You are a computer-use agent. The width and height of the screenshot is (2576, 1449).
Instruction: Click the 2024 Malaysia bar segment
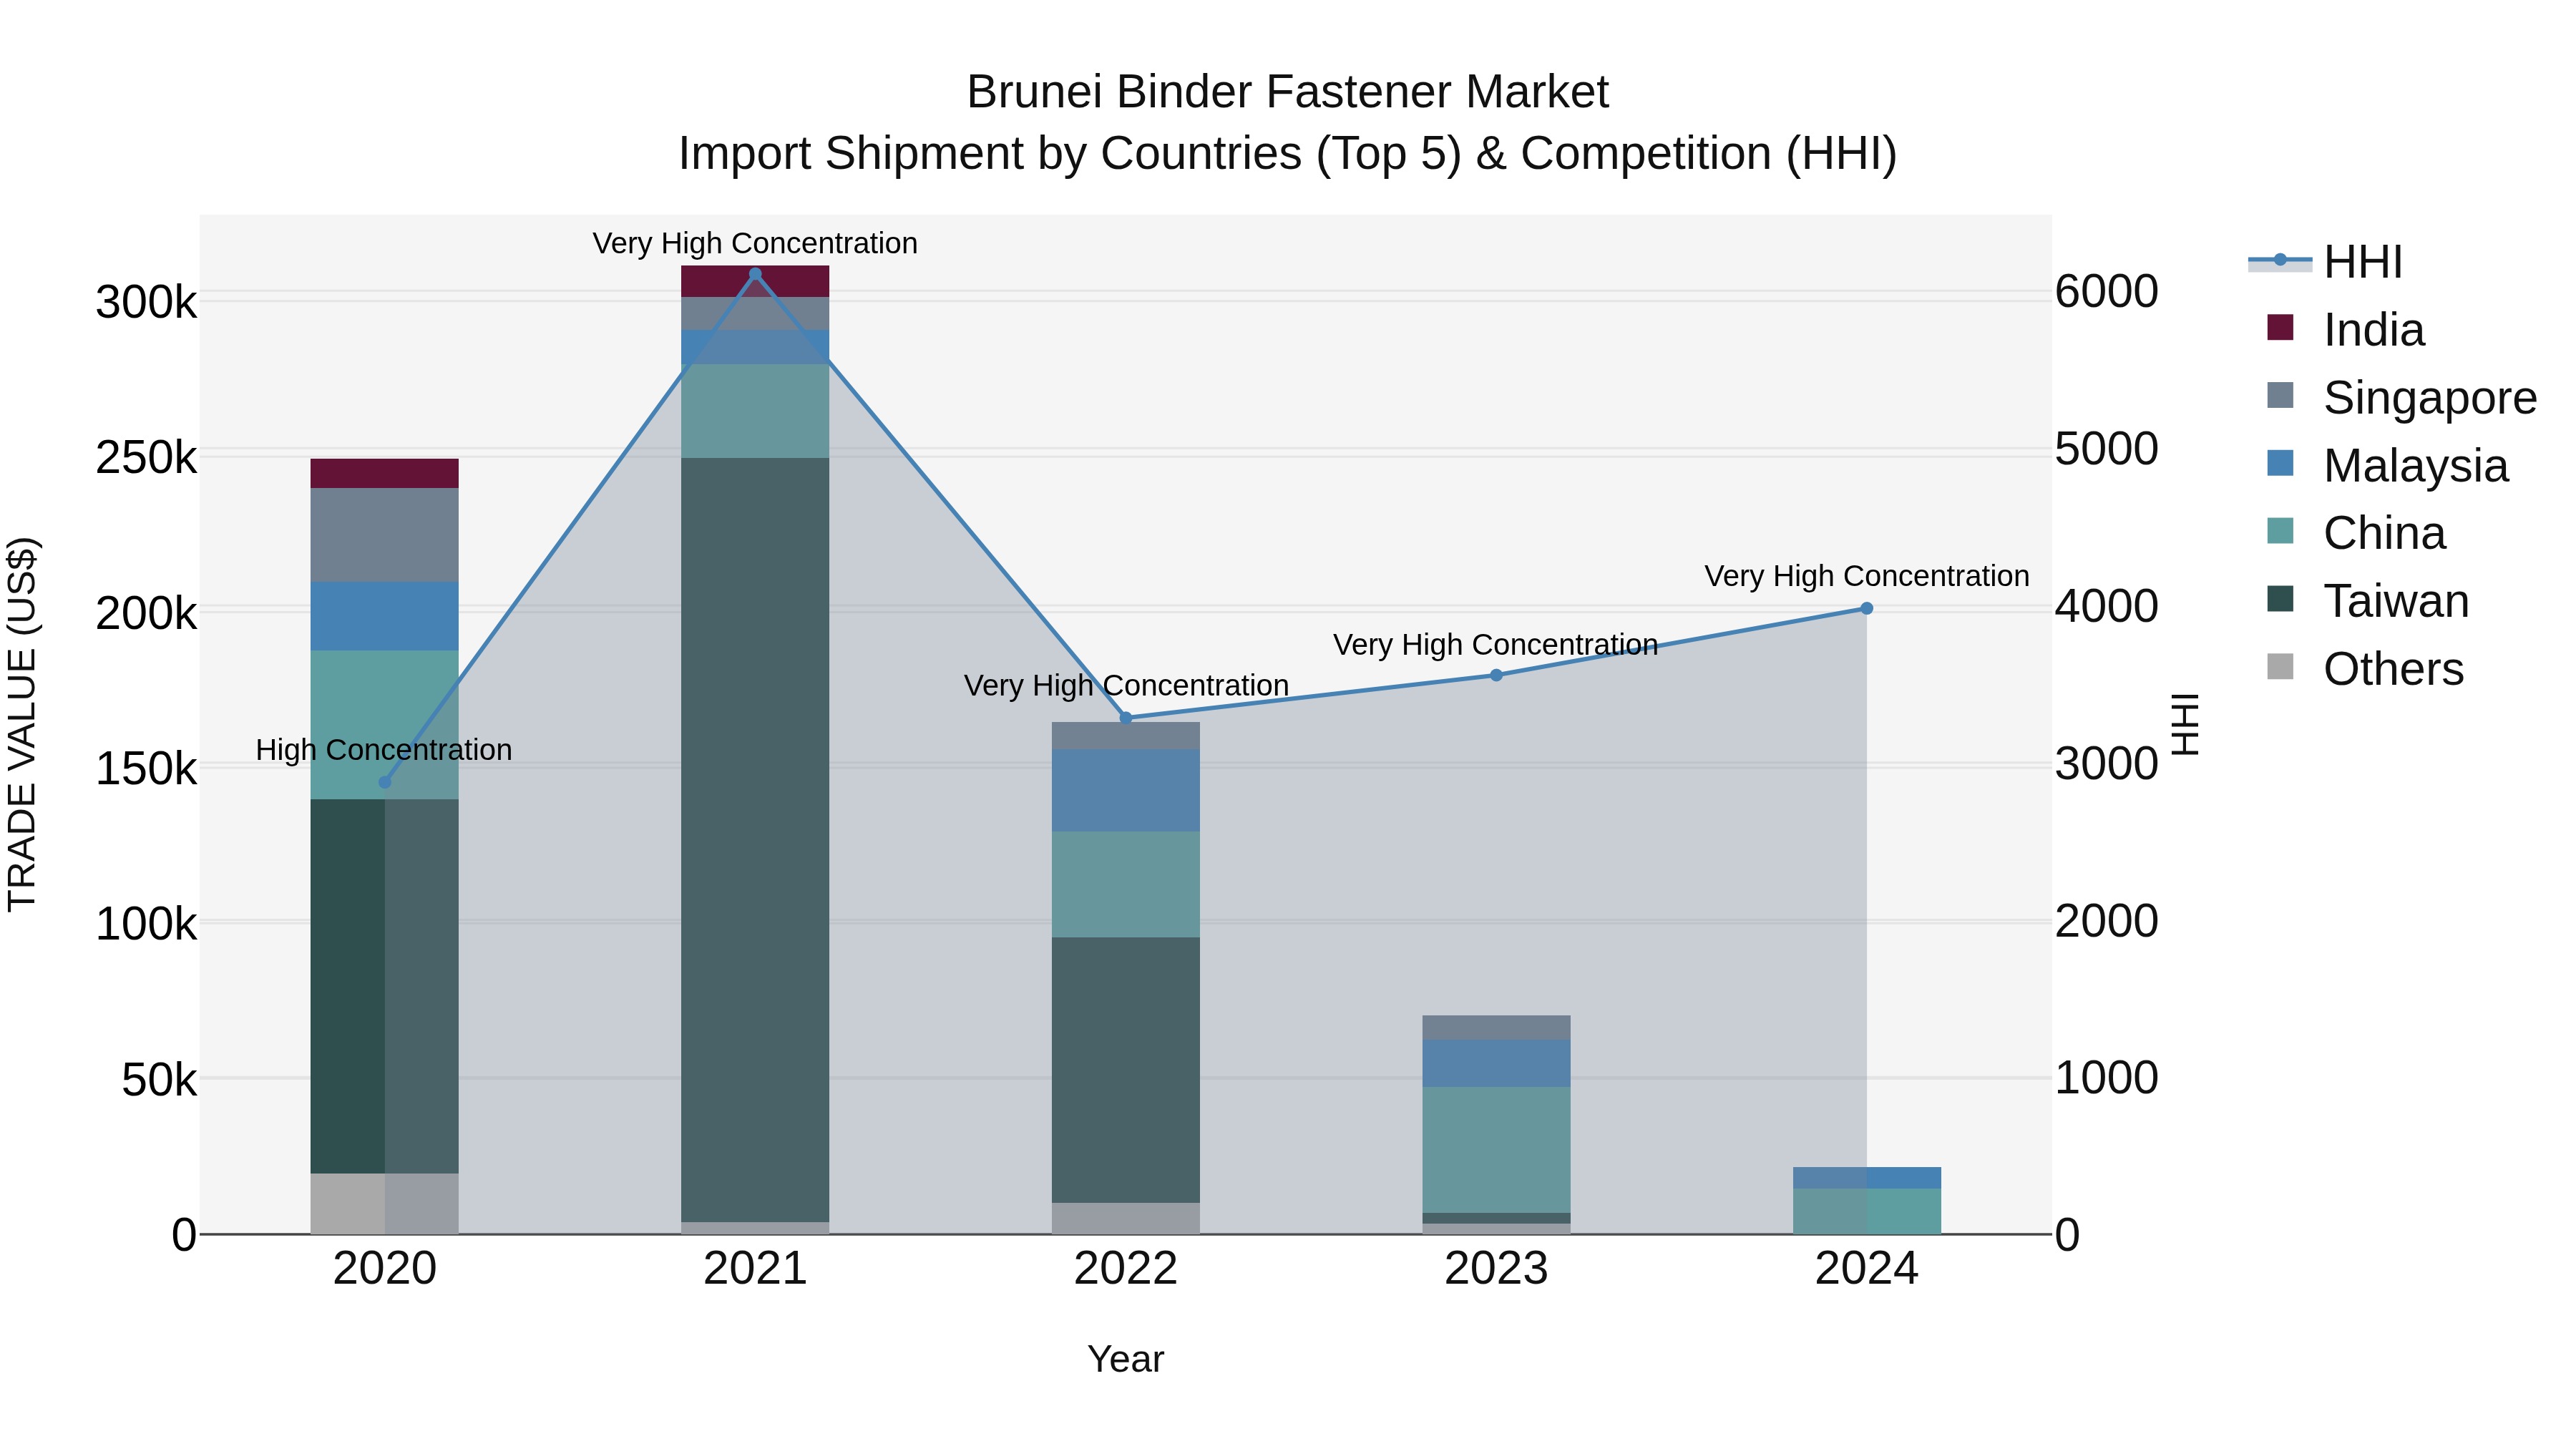coord(1866,1178)
